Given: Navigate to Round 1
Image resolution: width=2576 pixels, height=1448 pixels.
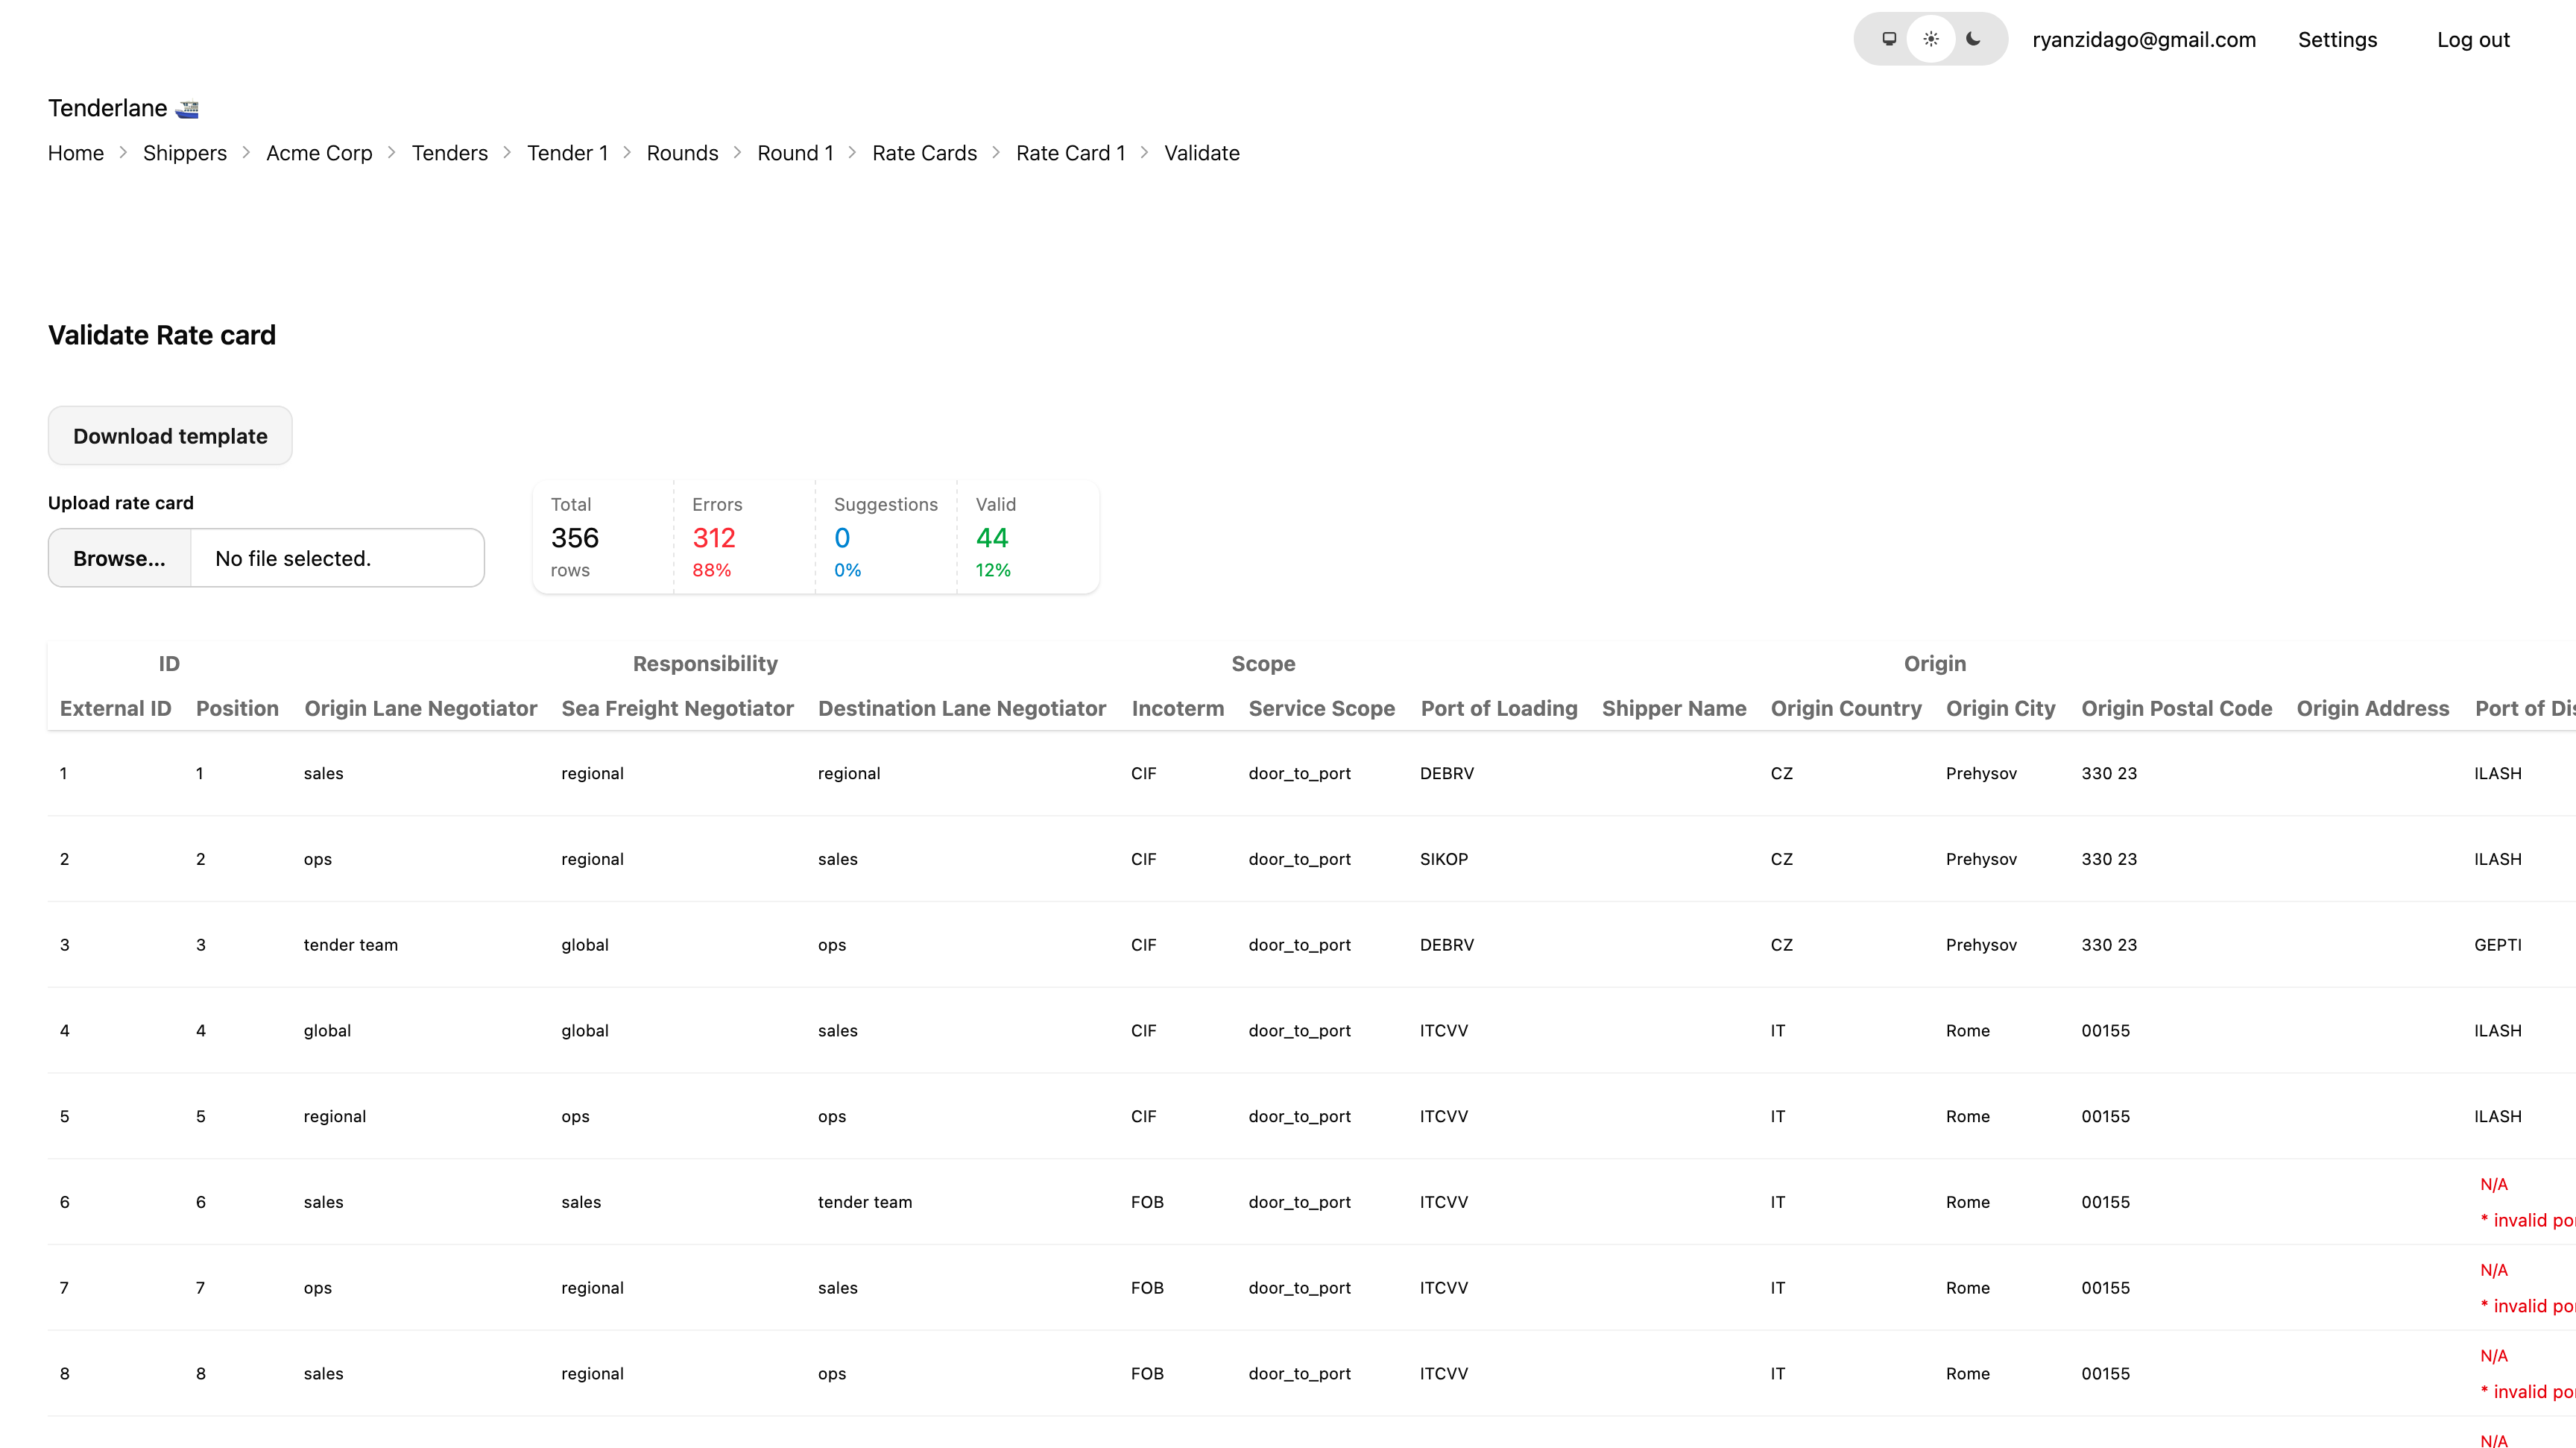Looking at the screenshot, I should 795,152.
